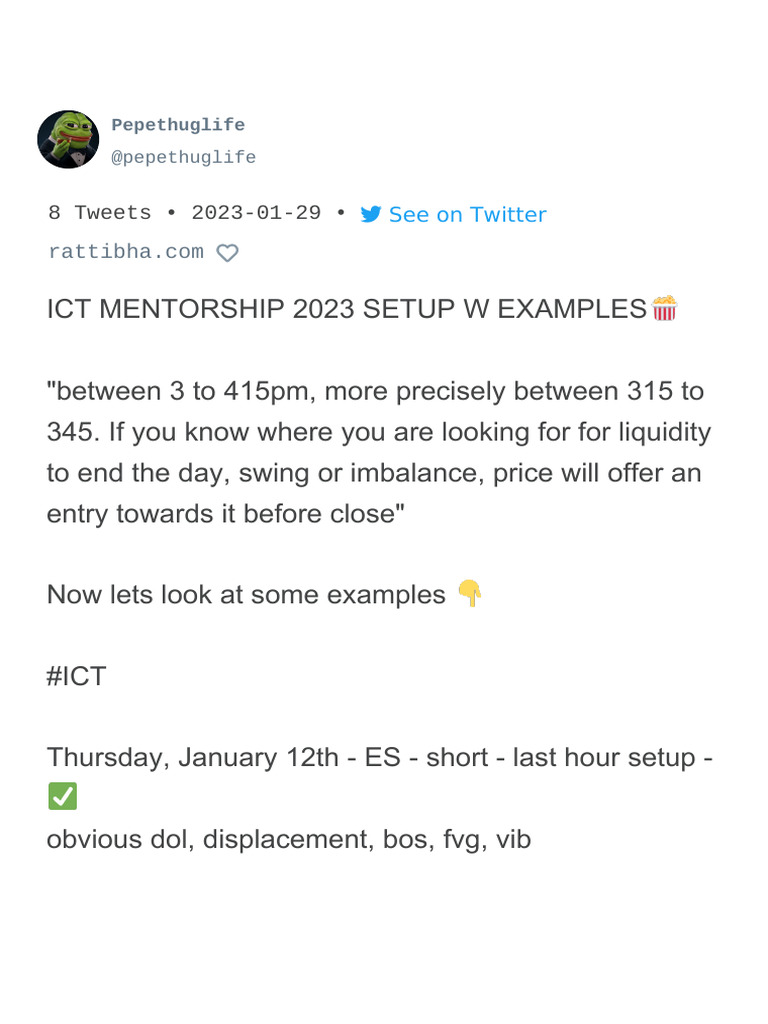Viewport: 768px width, 1024px height.
Task: Click "Now lets look at some examples" text
Action: coord(246,595)
